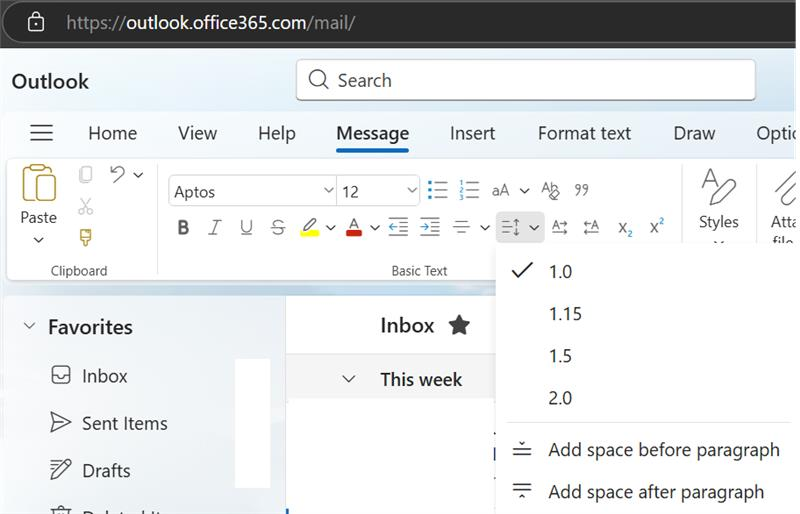Switch to the Home tab

tap(113, 133)
